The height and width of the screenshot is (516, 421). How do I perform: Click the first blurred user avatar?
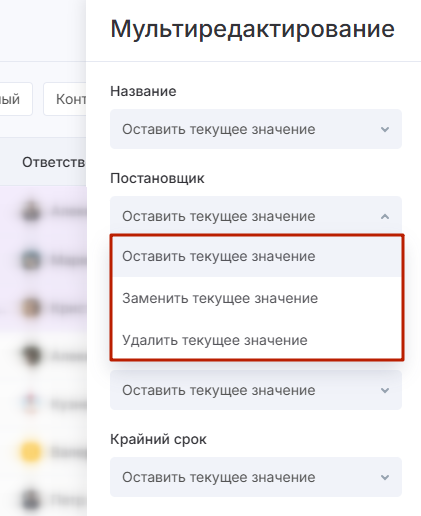point(31,211)
